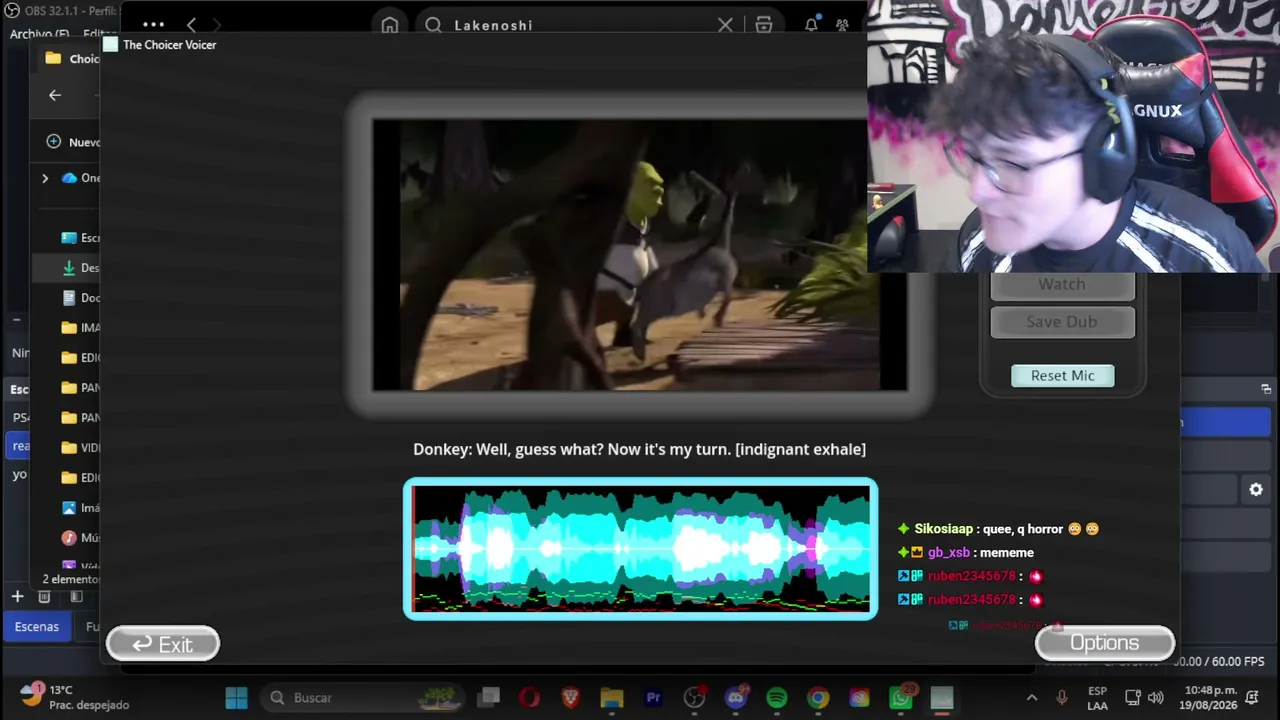Click the audio waveform display
Viewport: 1280px width, 720px height.
click(640, 549)
